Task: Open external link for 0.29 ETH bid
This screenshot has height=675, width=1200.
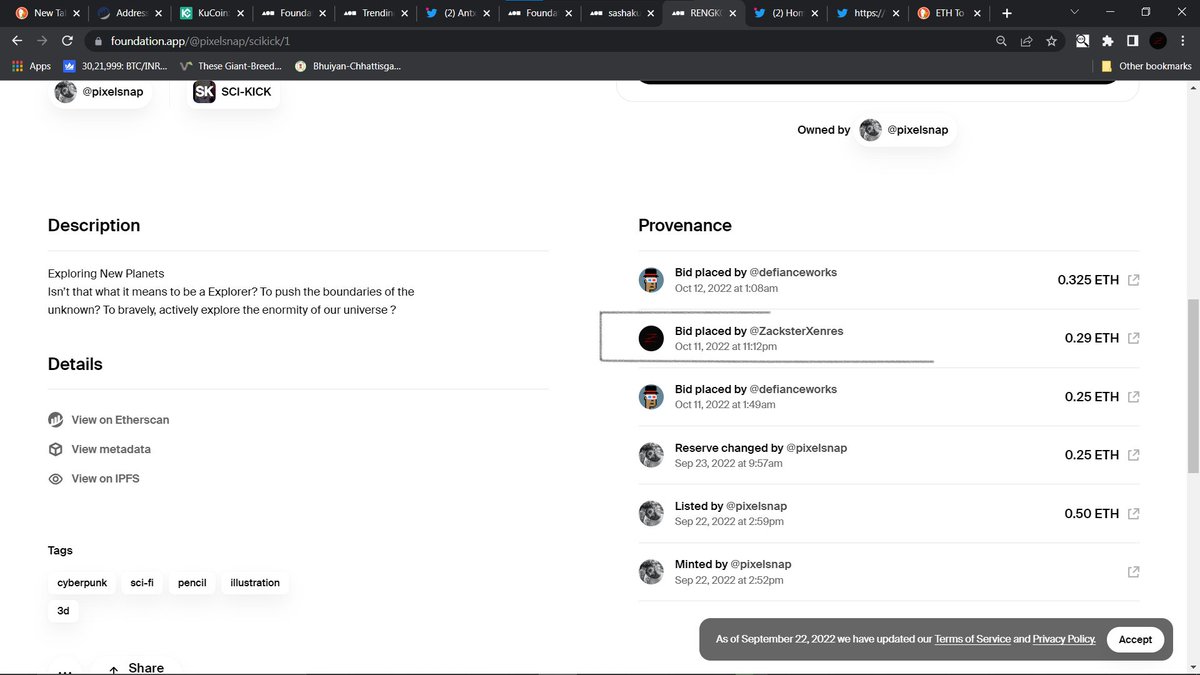Action: coord(1133,338)
